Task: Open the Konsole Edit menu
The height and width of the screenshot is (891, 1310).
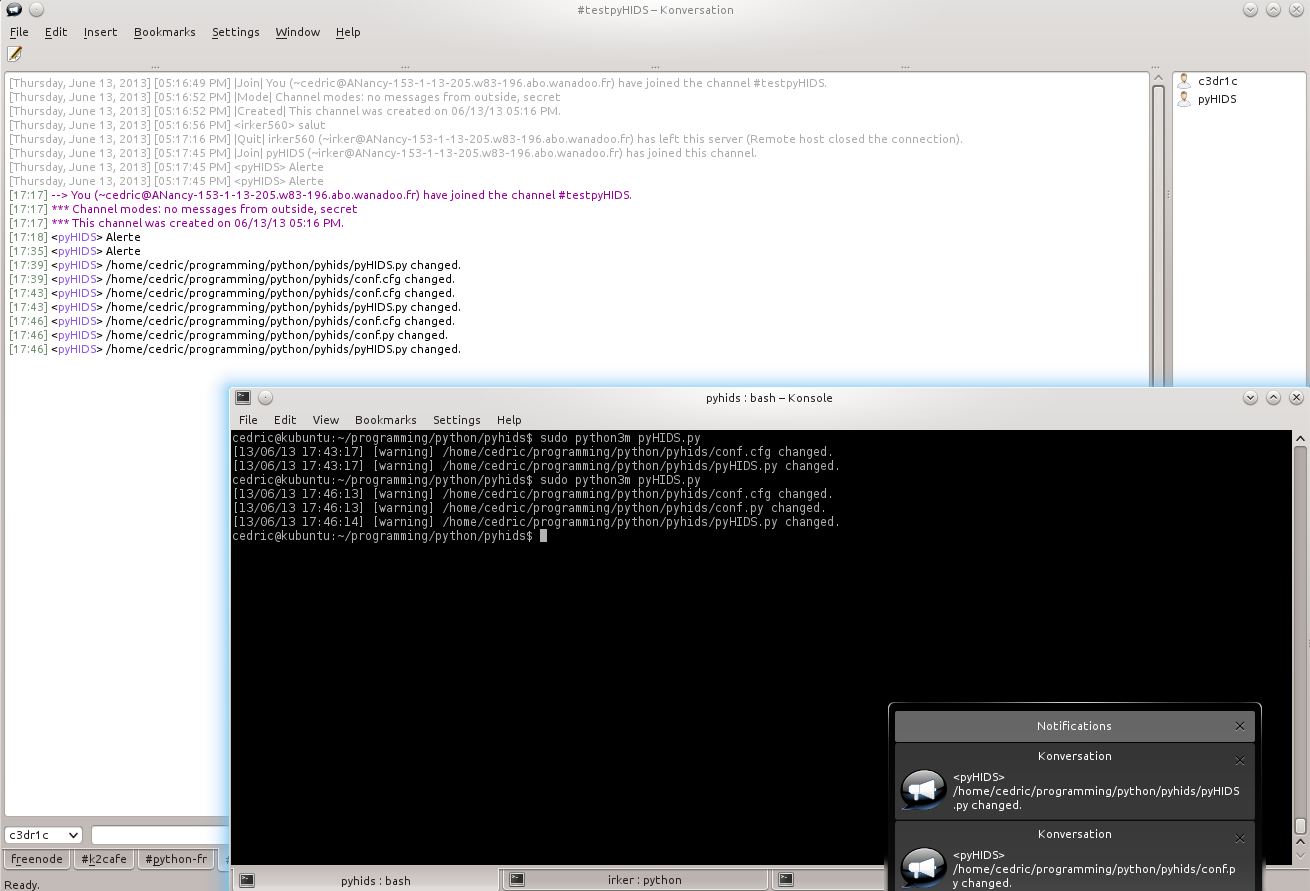Action: coord(285,420)
